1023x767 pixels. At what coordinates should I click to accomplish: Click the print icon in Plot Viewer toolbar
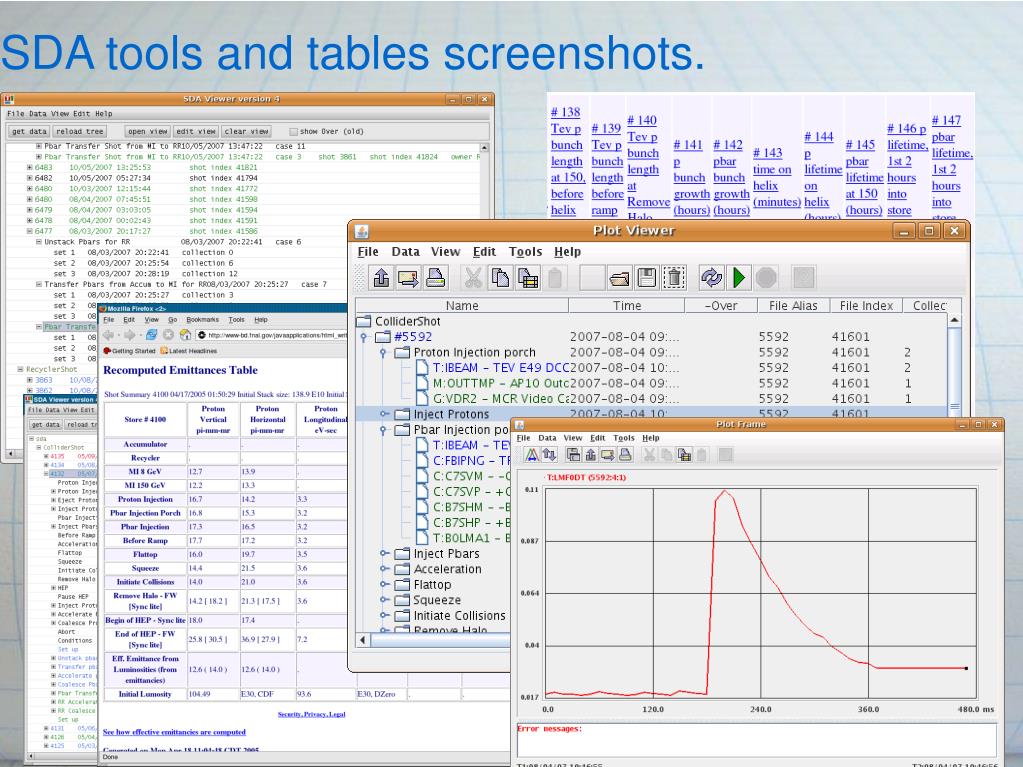[x=435, y=278]
